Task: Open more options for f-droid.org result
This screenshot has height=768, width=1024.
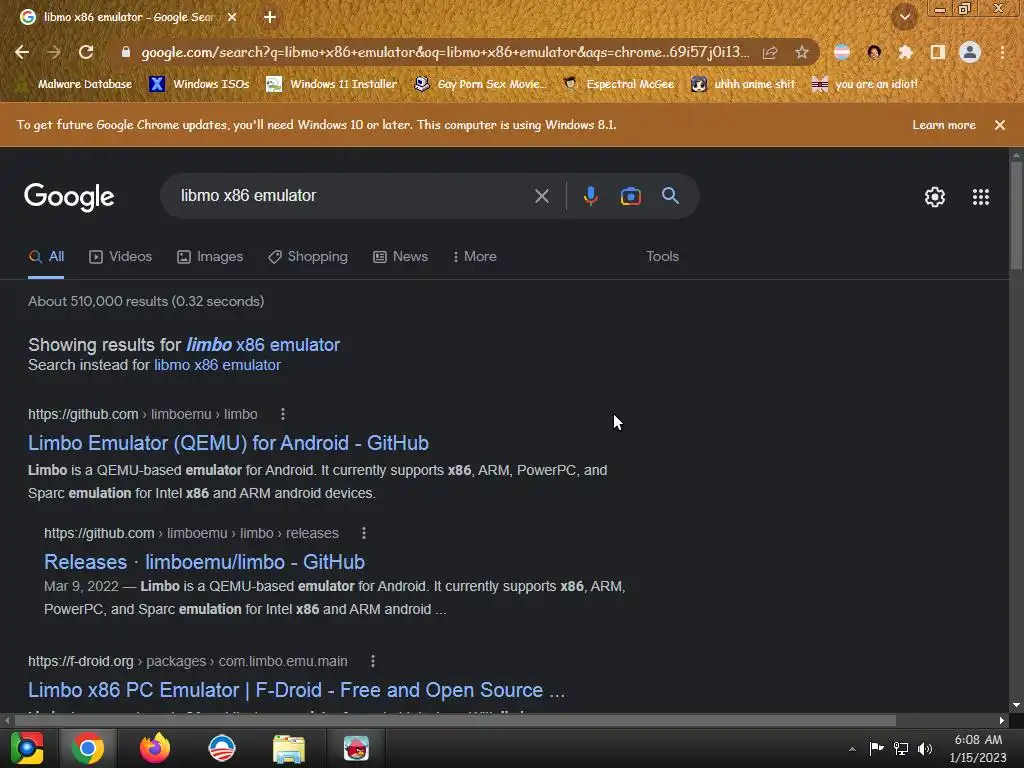Action: point(373,661)
